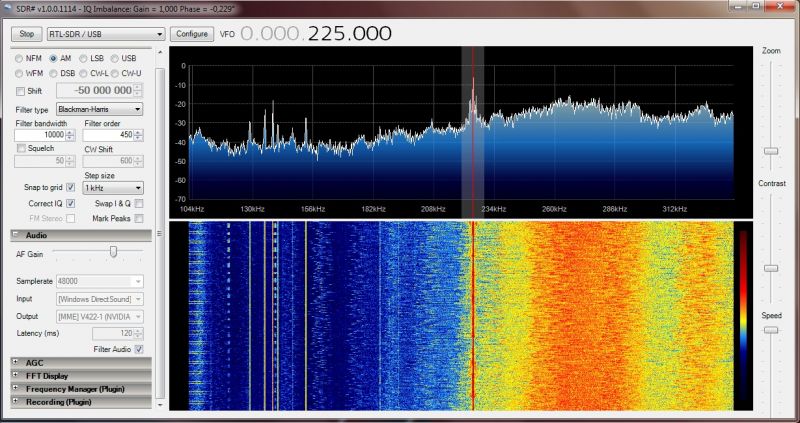Expand the Recording (Plugin) section
The width and height of the screenshot is (800, 423).
click(x=81, y=402)
